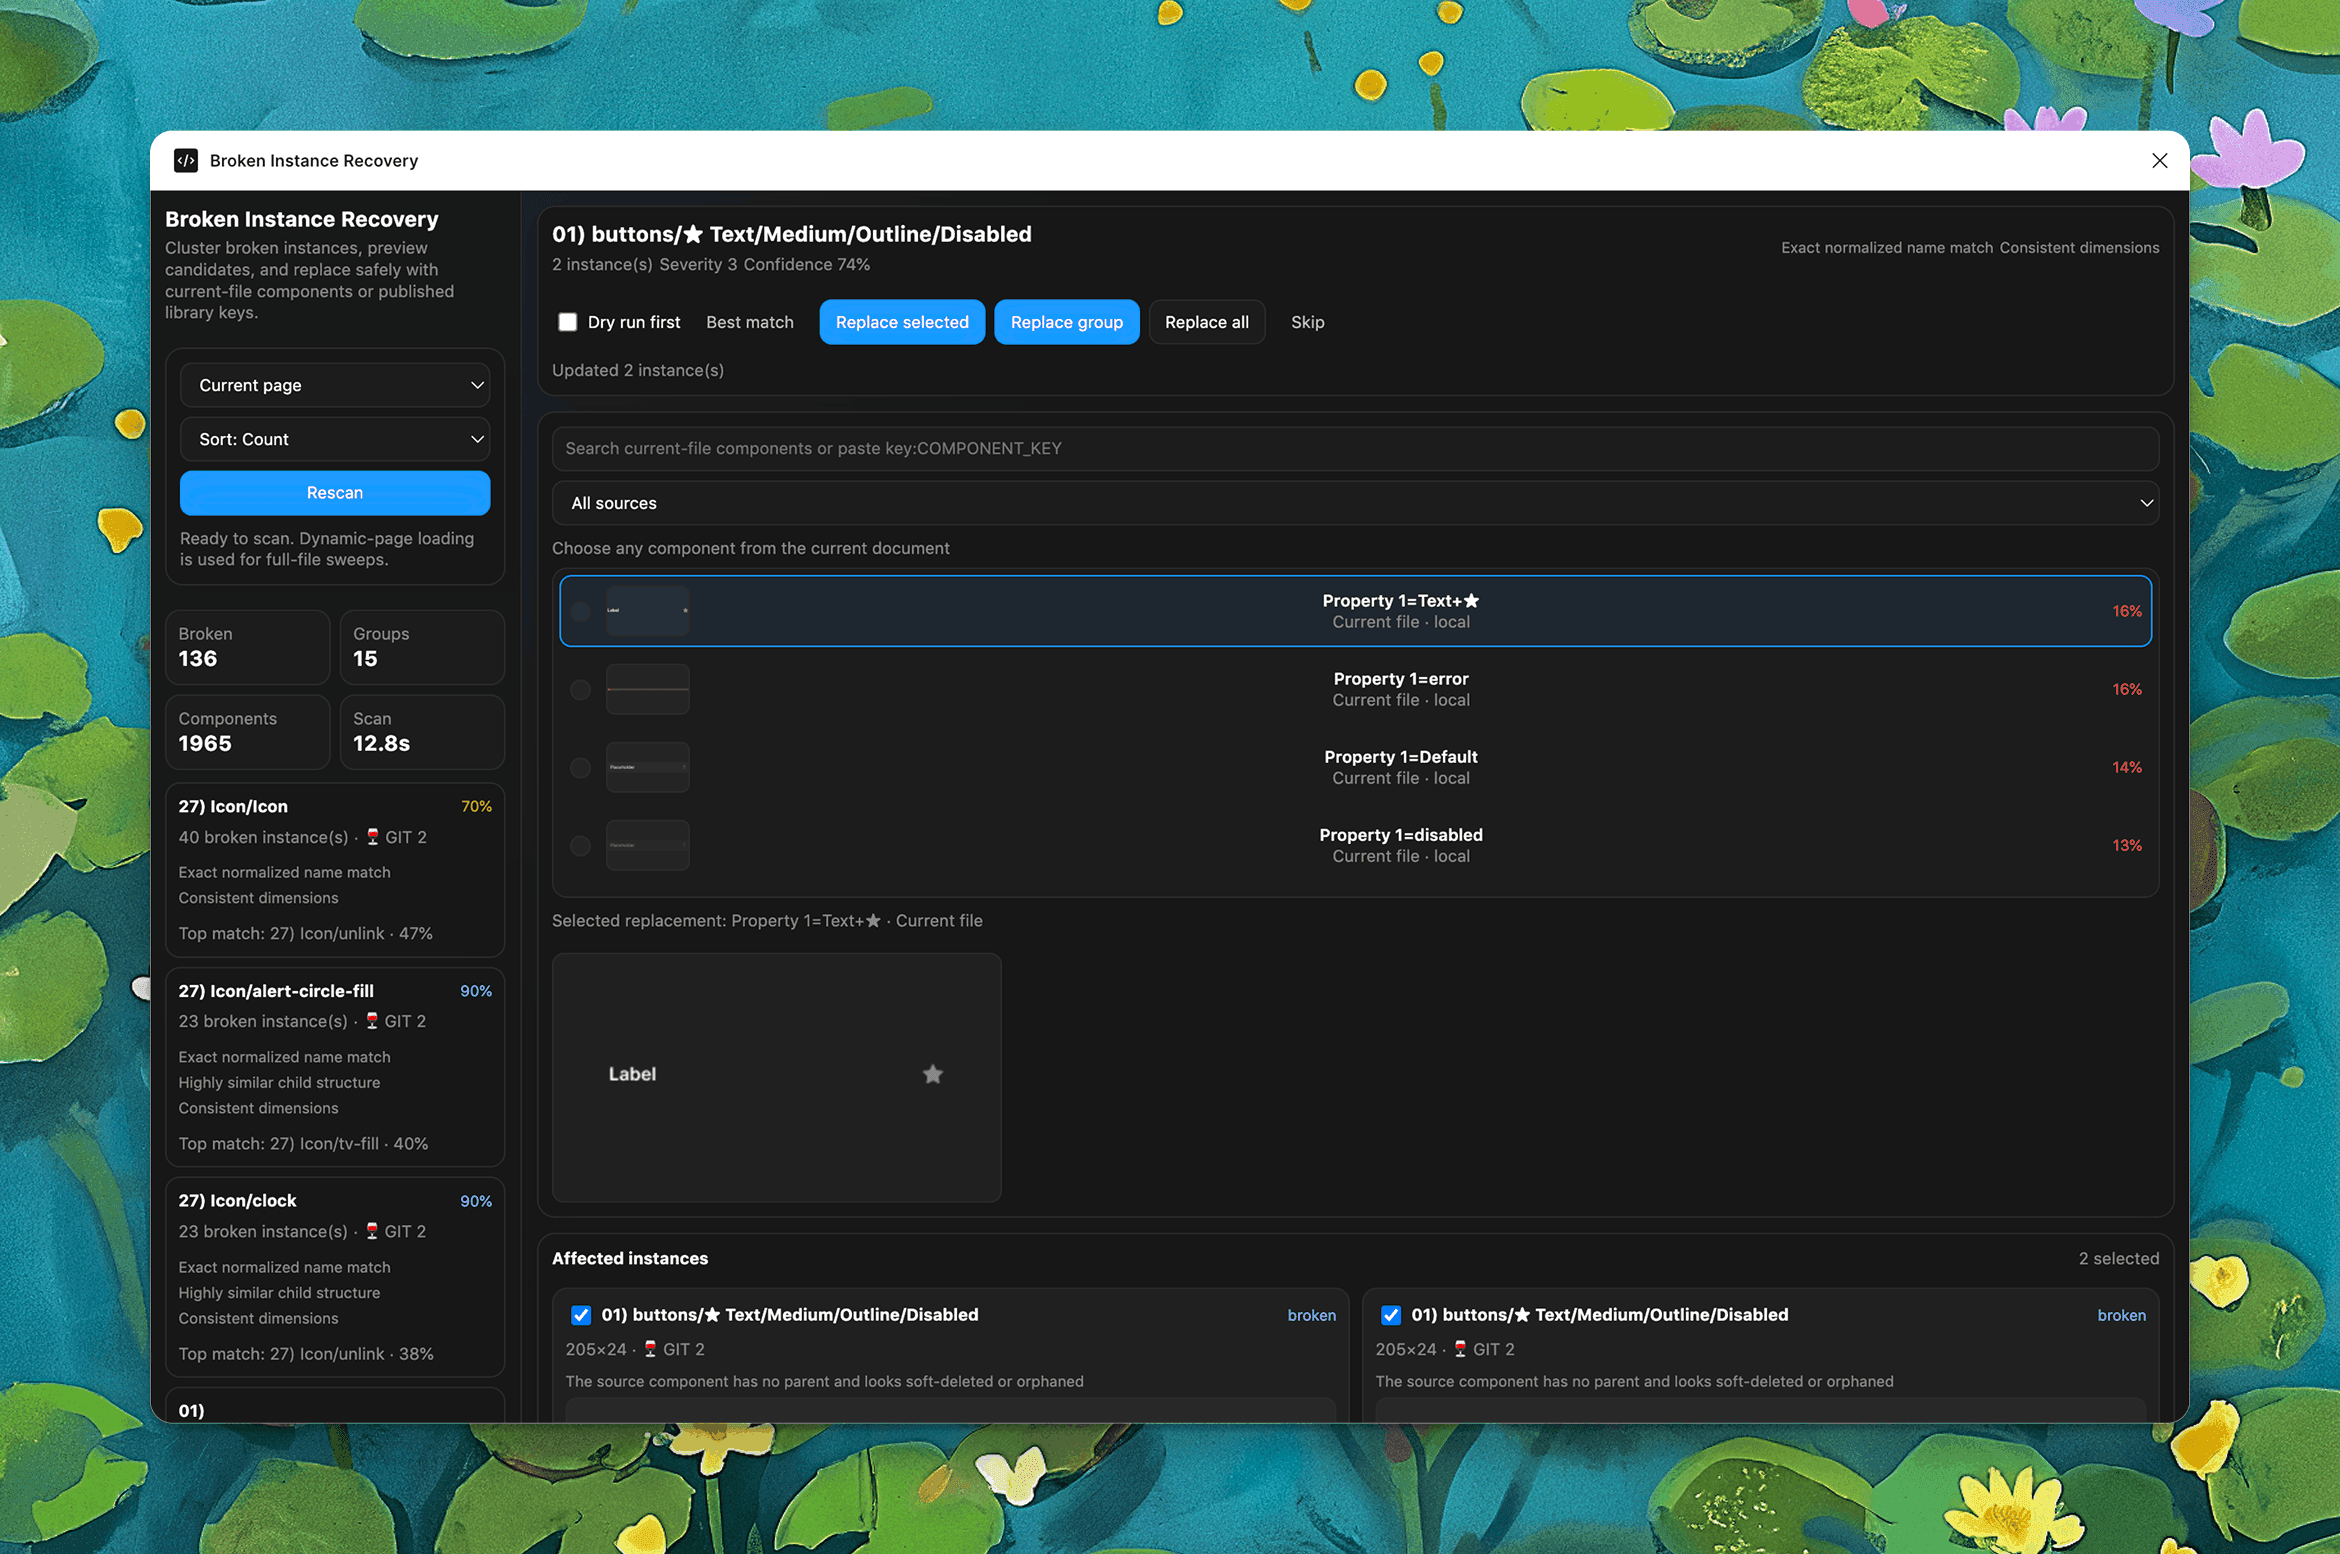Uncheck the first affected instance checkbox
Viewport: 2340px width, 1554px height.
pos(581,1315)
